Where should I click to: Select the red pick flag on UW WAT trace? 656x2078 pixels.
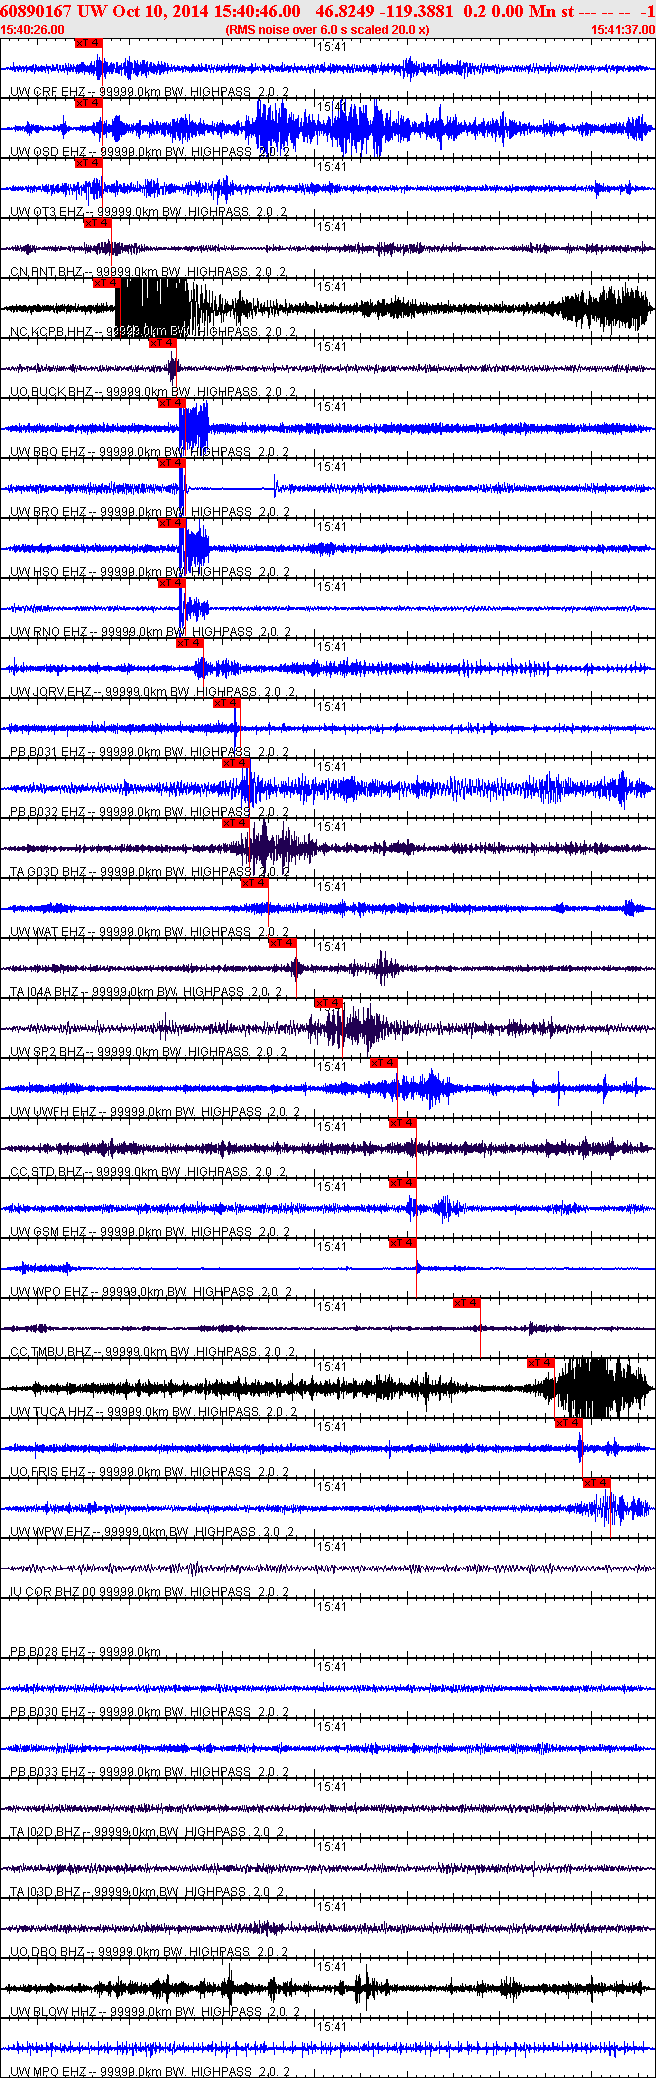255,883
